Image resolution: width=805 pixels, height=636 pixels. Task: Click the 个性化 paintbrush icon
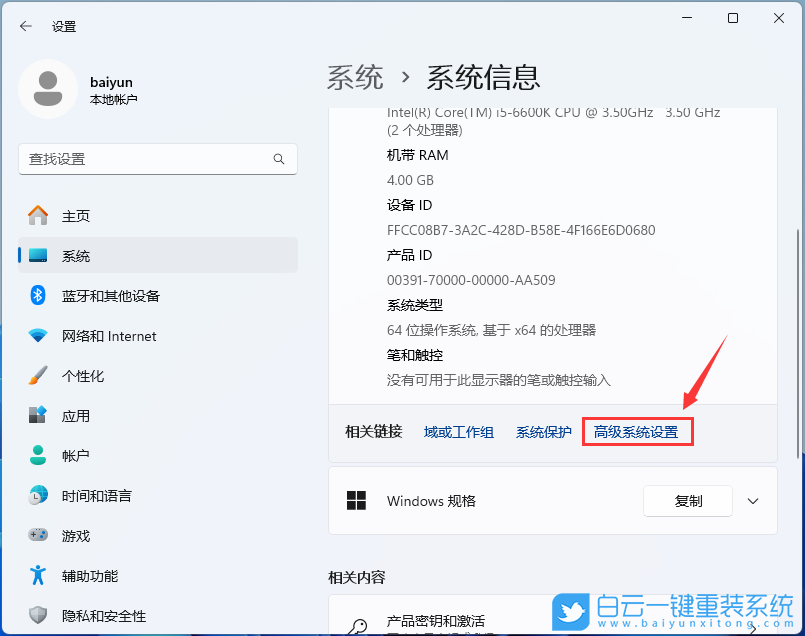(36, 375)
